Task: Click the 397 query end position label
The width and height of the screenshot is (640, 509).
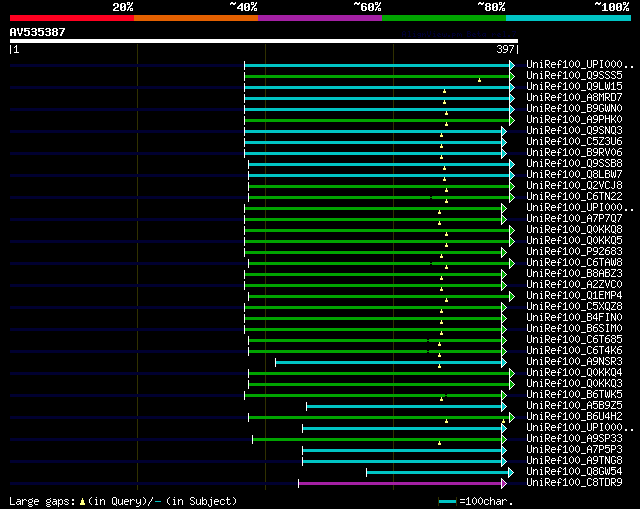Action: (x=505, y=49)
